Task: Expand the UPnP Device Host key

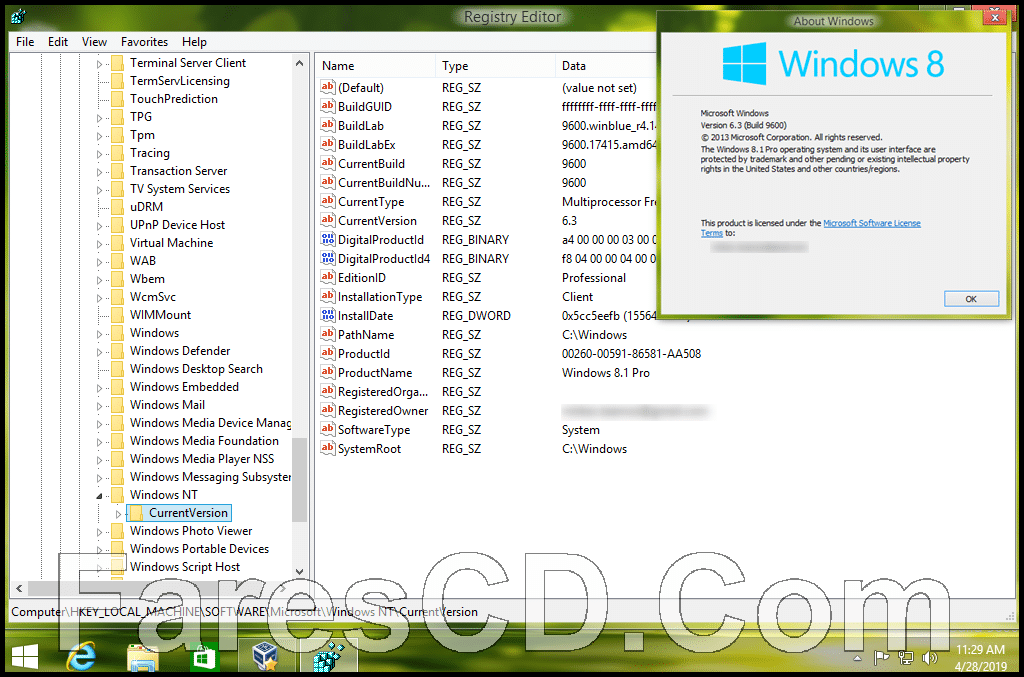Action: (x=99, y=226)
